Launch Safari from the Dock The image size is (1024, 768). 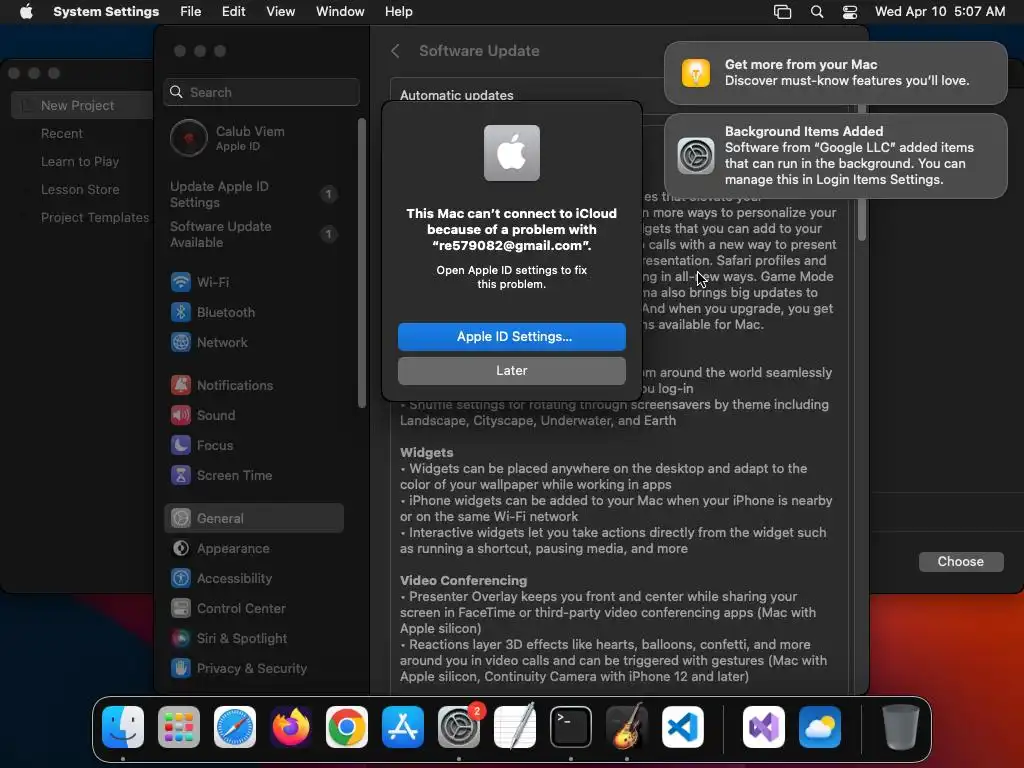coord(235,727)
